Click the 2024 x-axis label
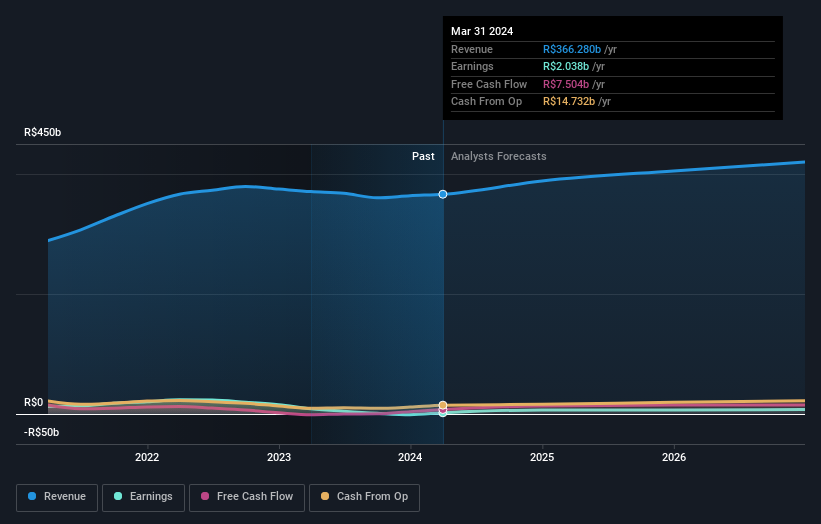Screen dimensions: 821x524 pos(410,457)
